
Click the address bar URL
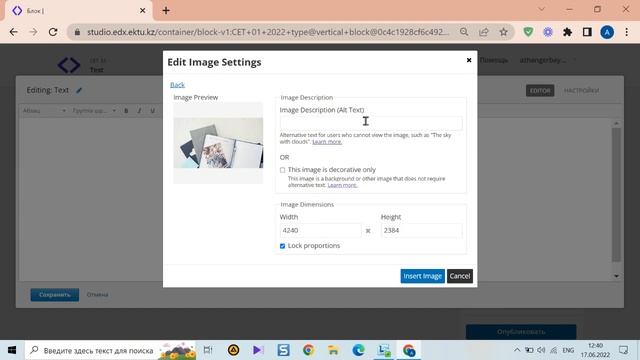pos(268,32)
